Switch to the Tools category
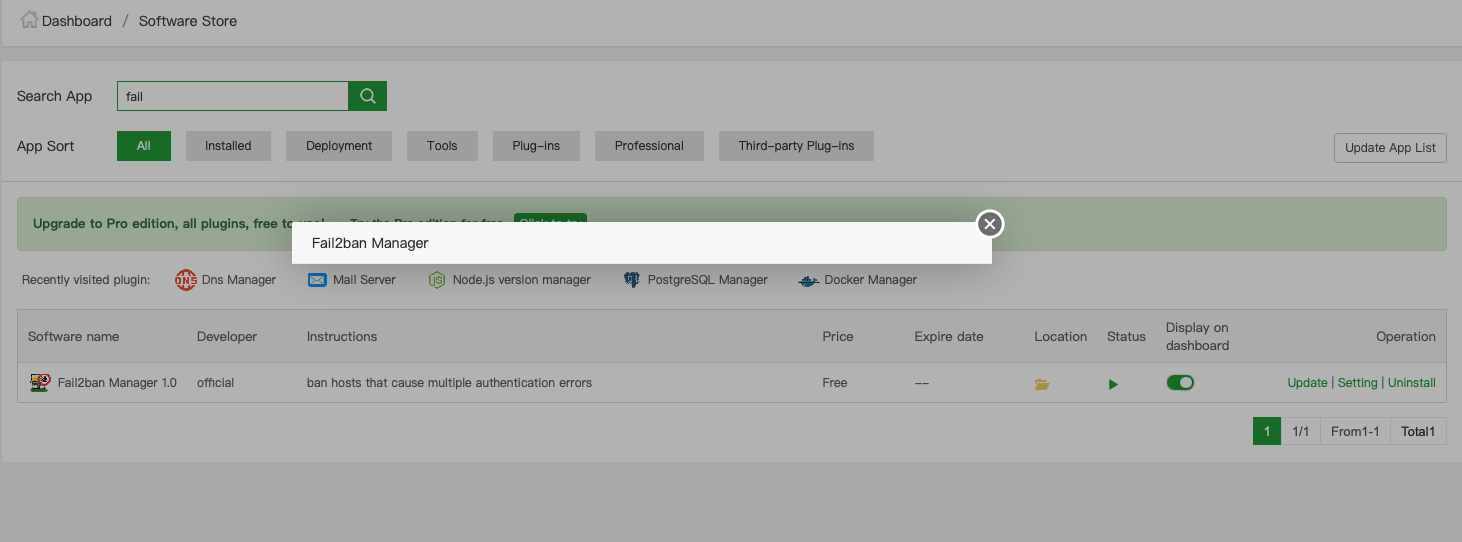Screen dimensions: 1462x542 (x=442, y=146)
